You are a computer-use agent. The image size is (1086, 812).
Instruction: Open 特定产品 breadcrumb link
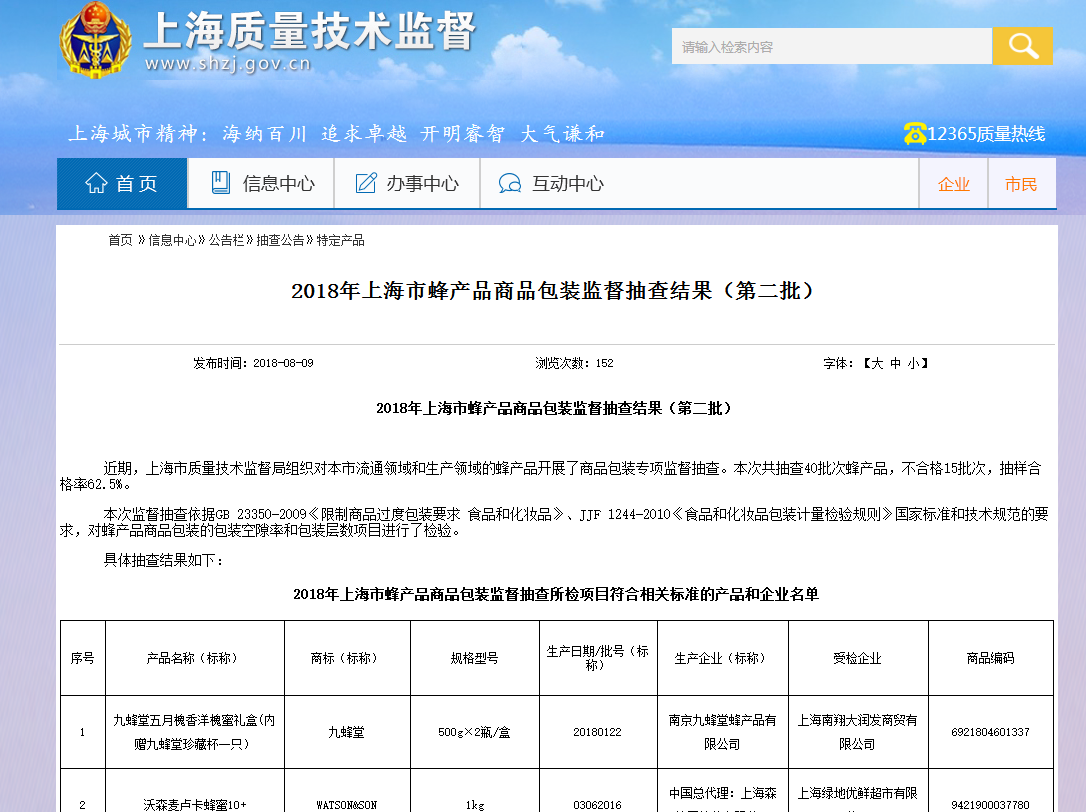click(x=340, y=240)
